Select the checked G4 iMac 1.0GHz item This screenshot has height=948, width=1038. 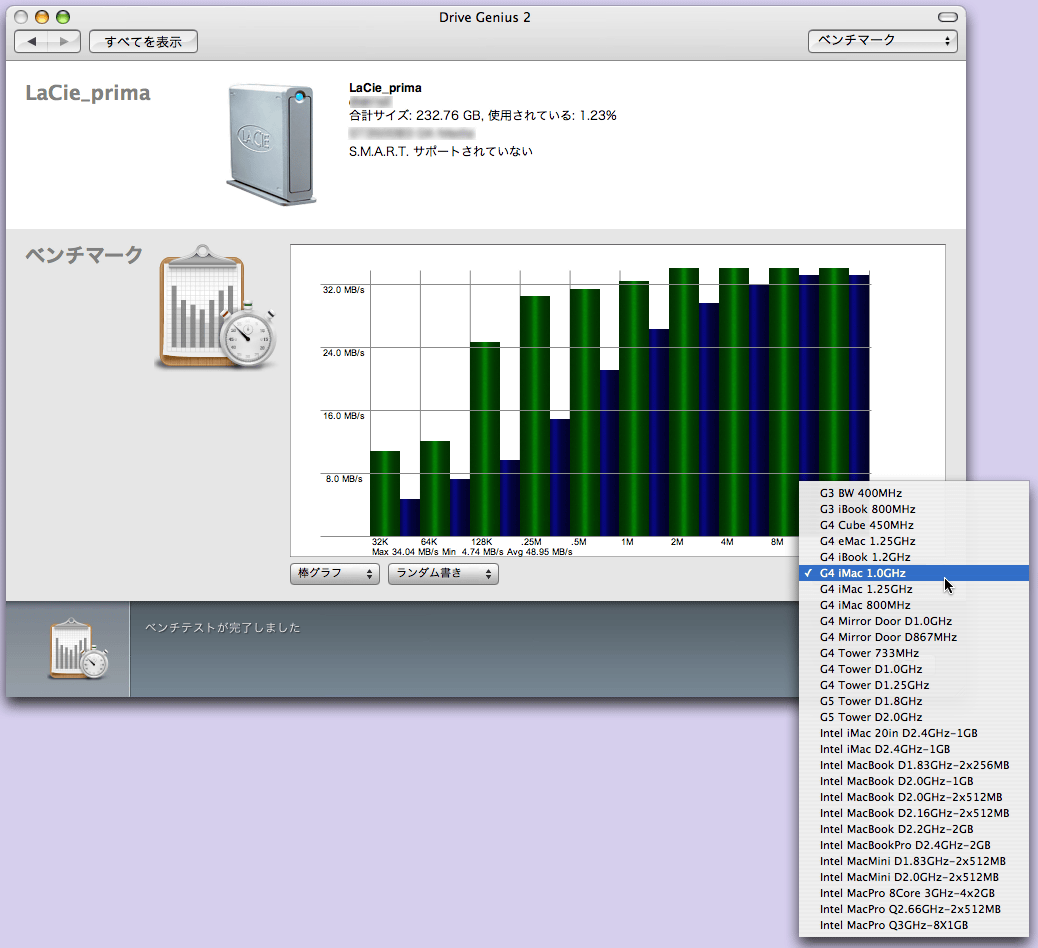(914, 573)
